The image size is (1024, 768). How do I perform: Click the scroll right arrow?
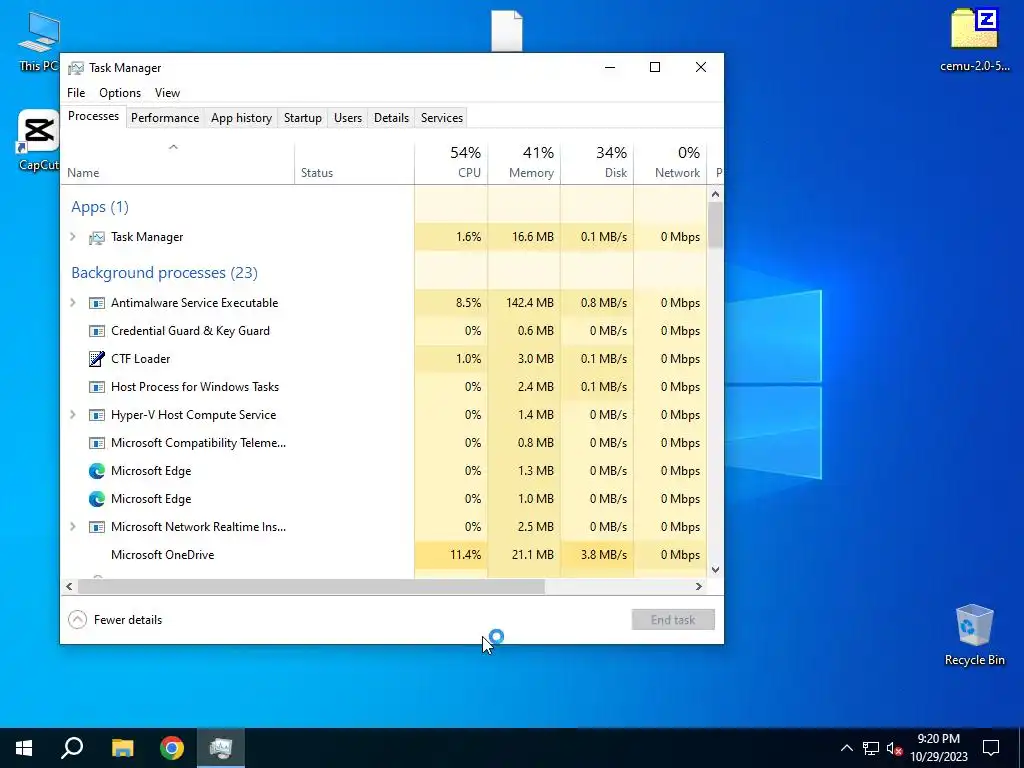699,586
